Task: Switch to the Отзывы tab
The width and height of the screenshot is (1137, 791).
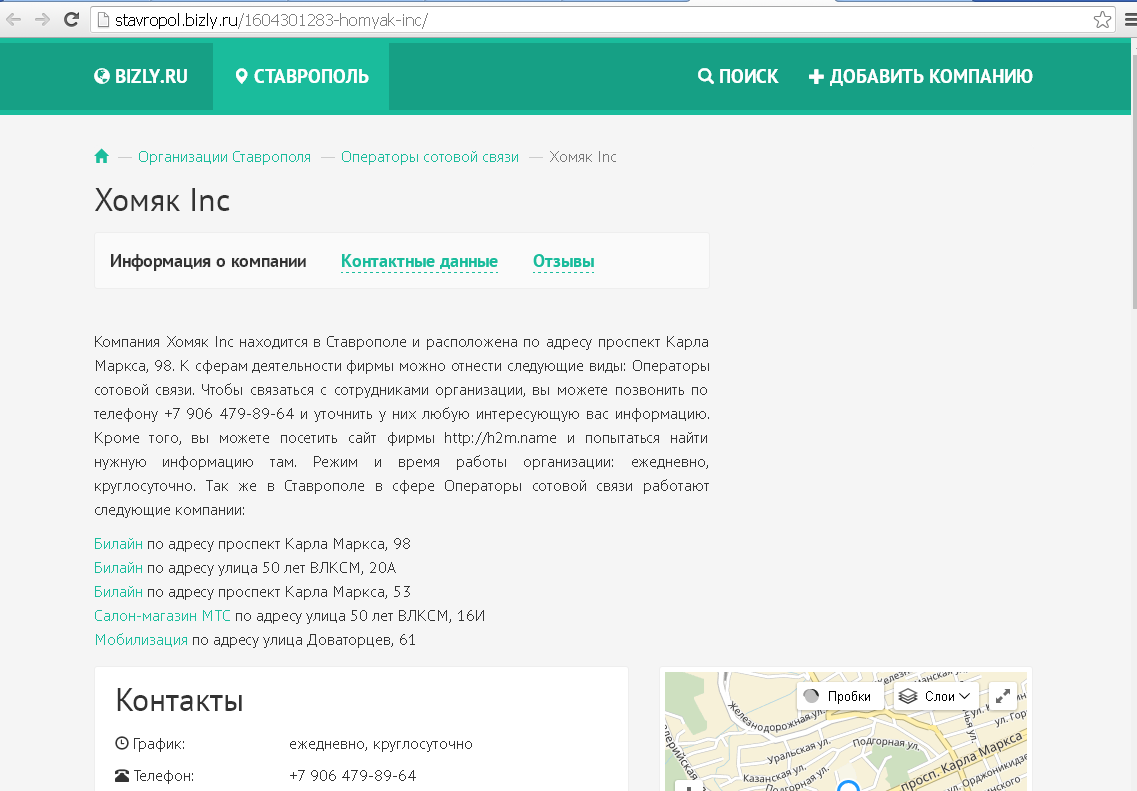Action: coord(563,262)
